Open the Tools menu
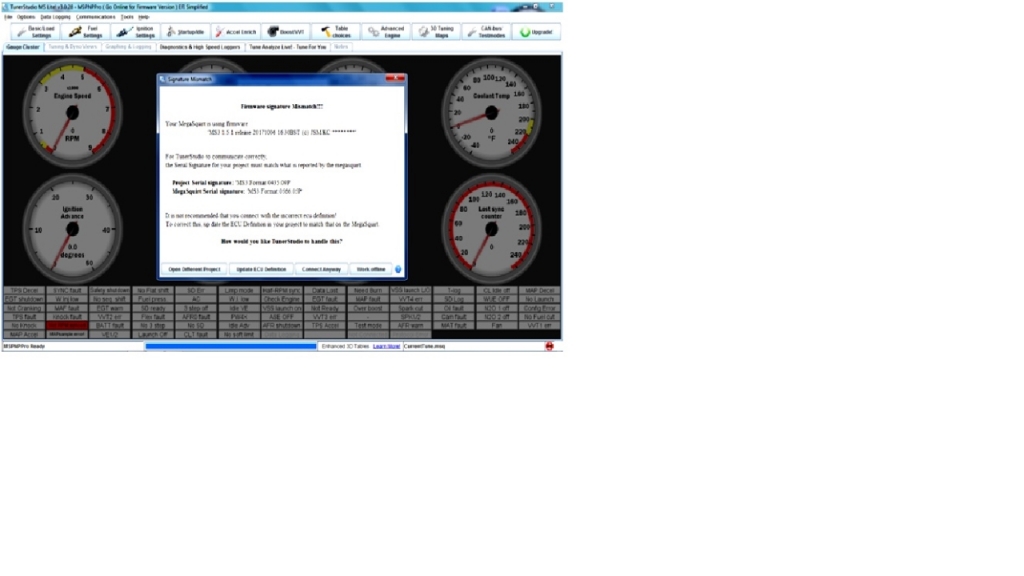The height and width of the screenshot is (576, 1024). coord(127,17)
